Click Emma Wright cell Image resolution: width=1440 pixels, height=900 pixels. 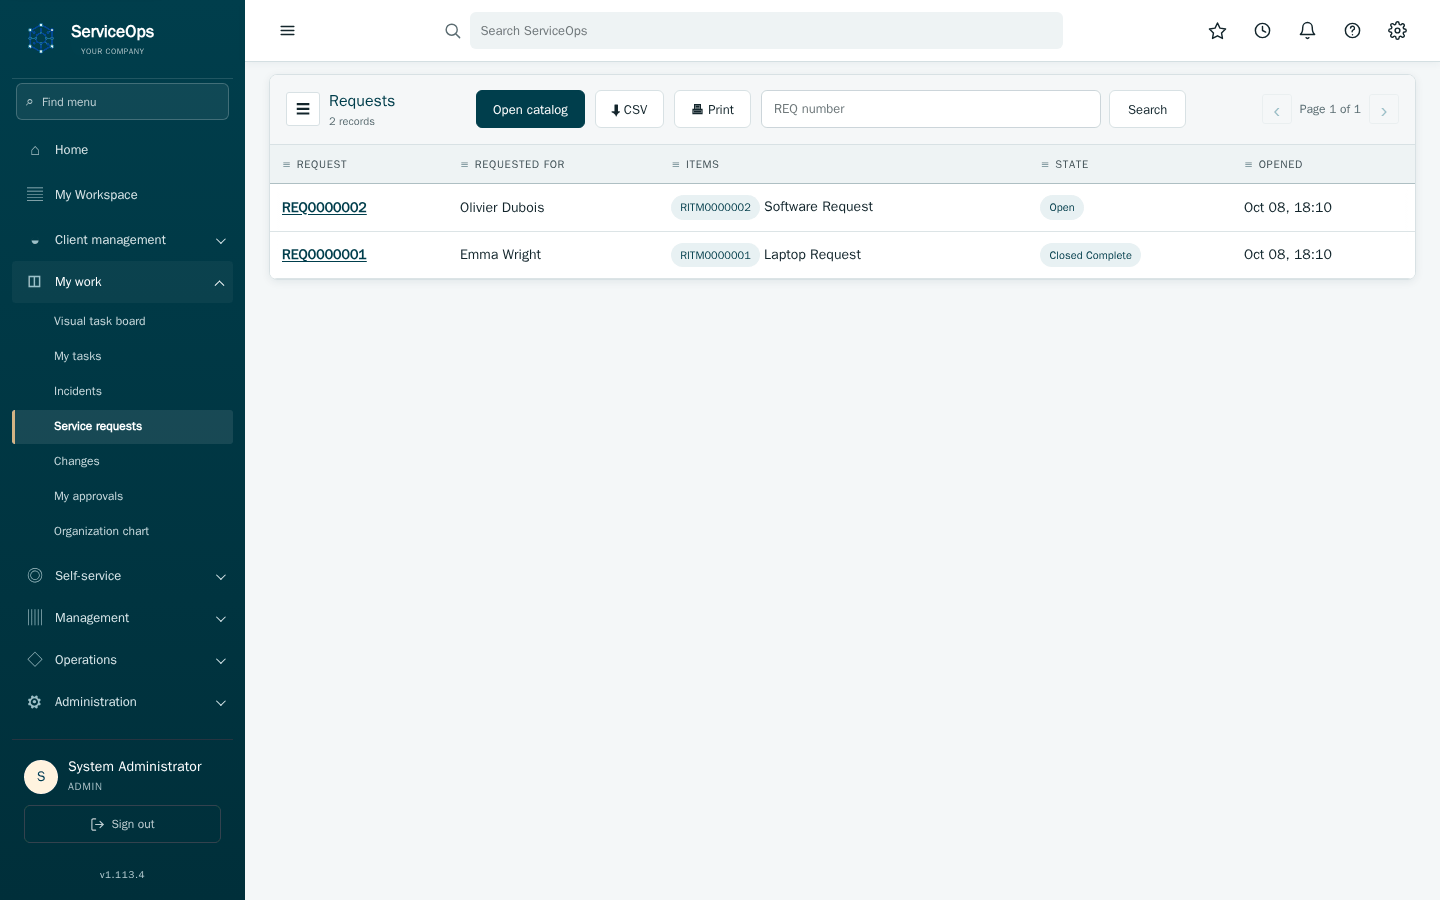(x=500, y=254)
